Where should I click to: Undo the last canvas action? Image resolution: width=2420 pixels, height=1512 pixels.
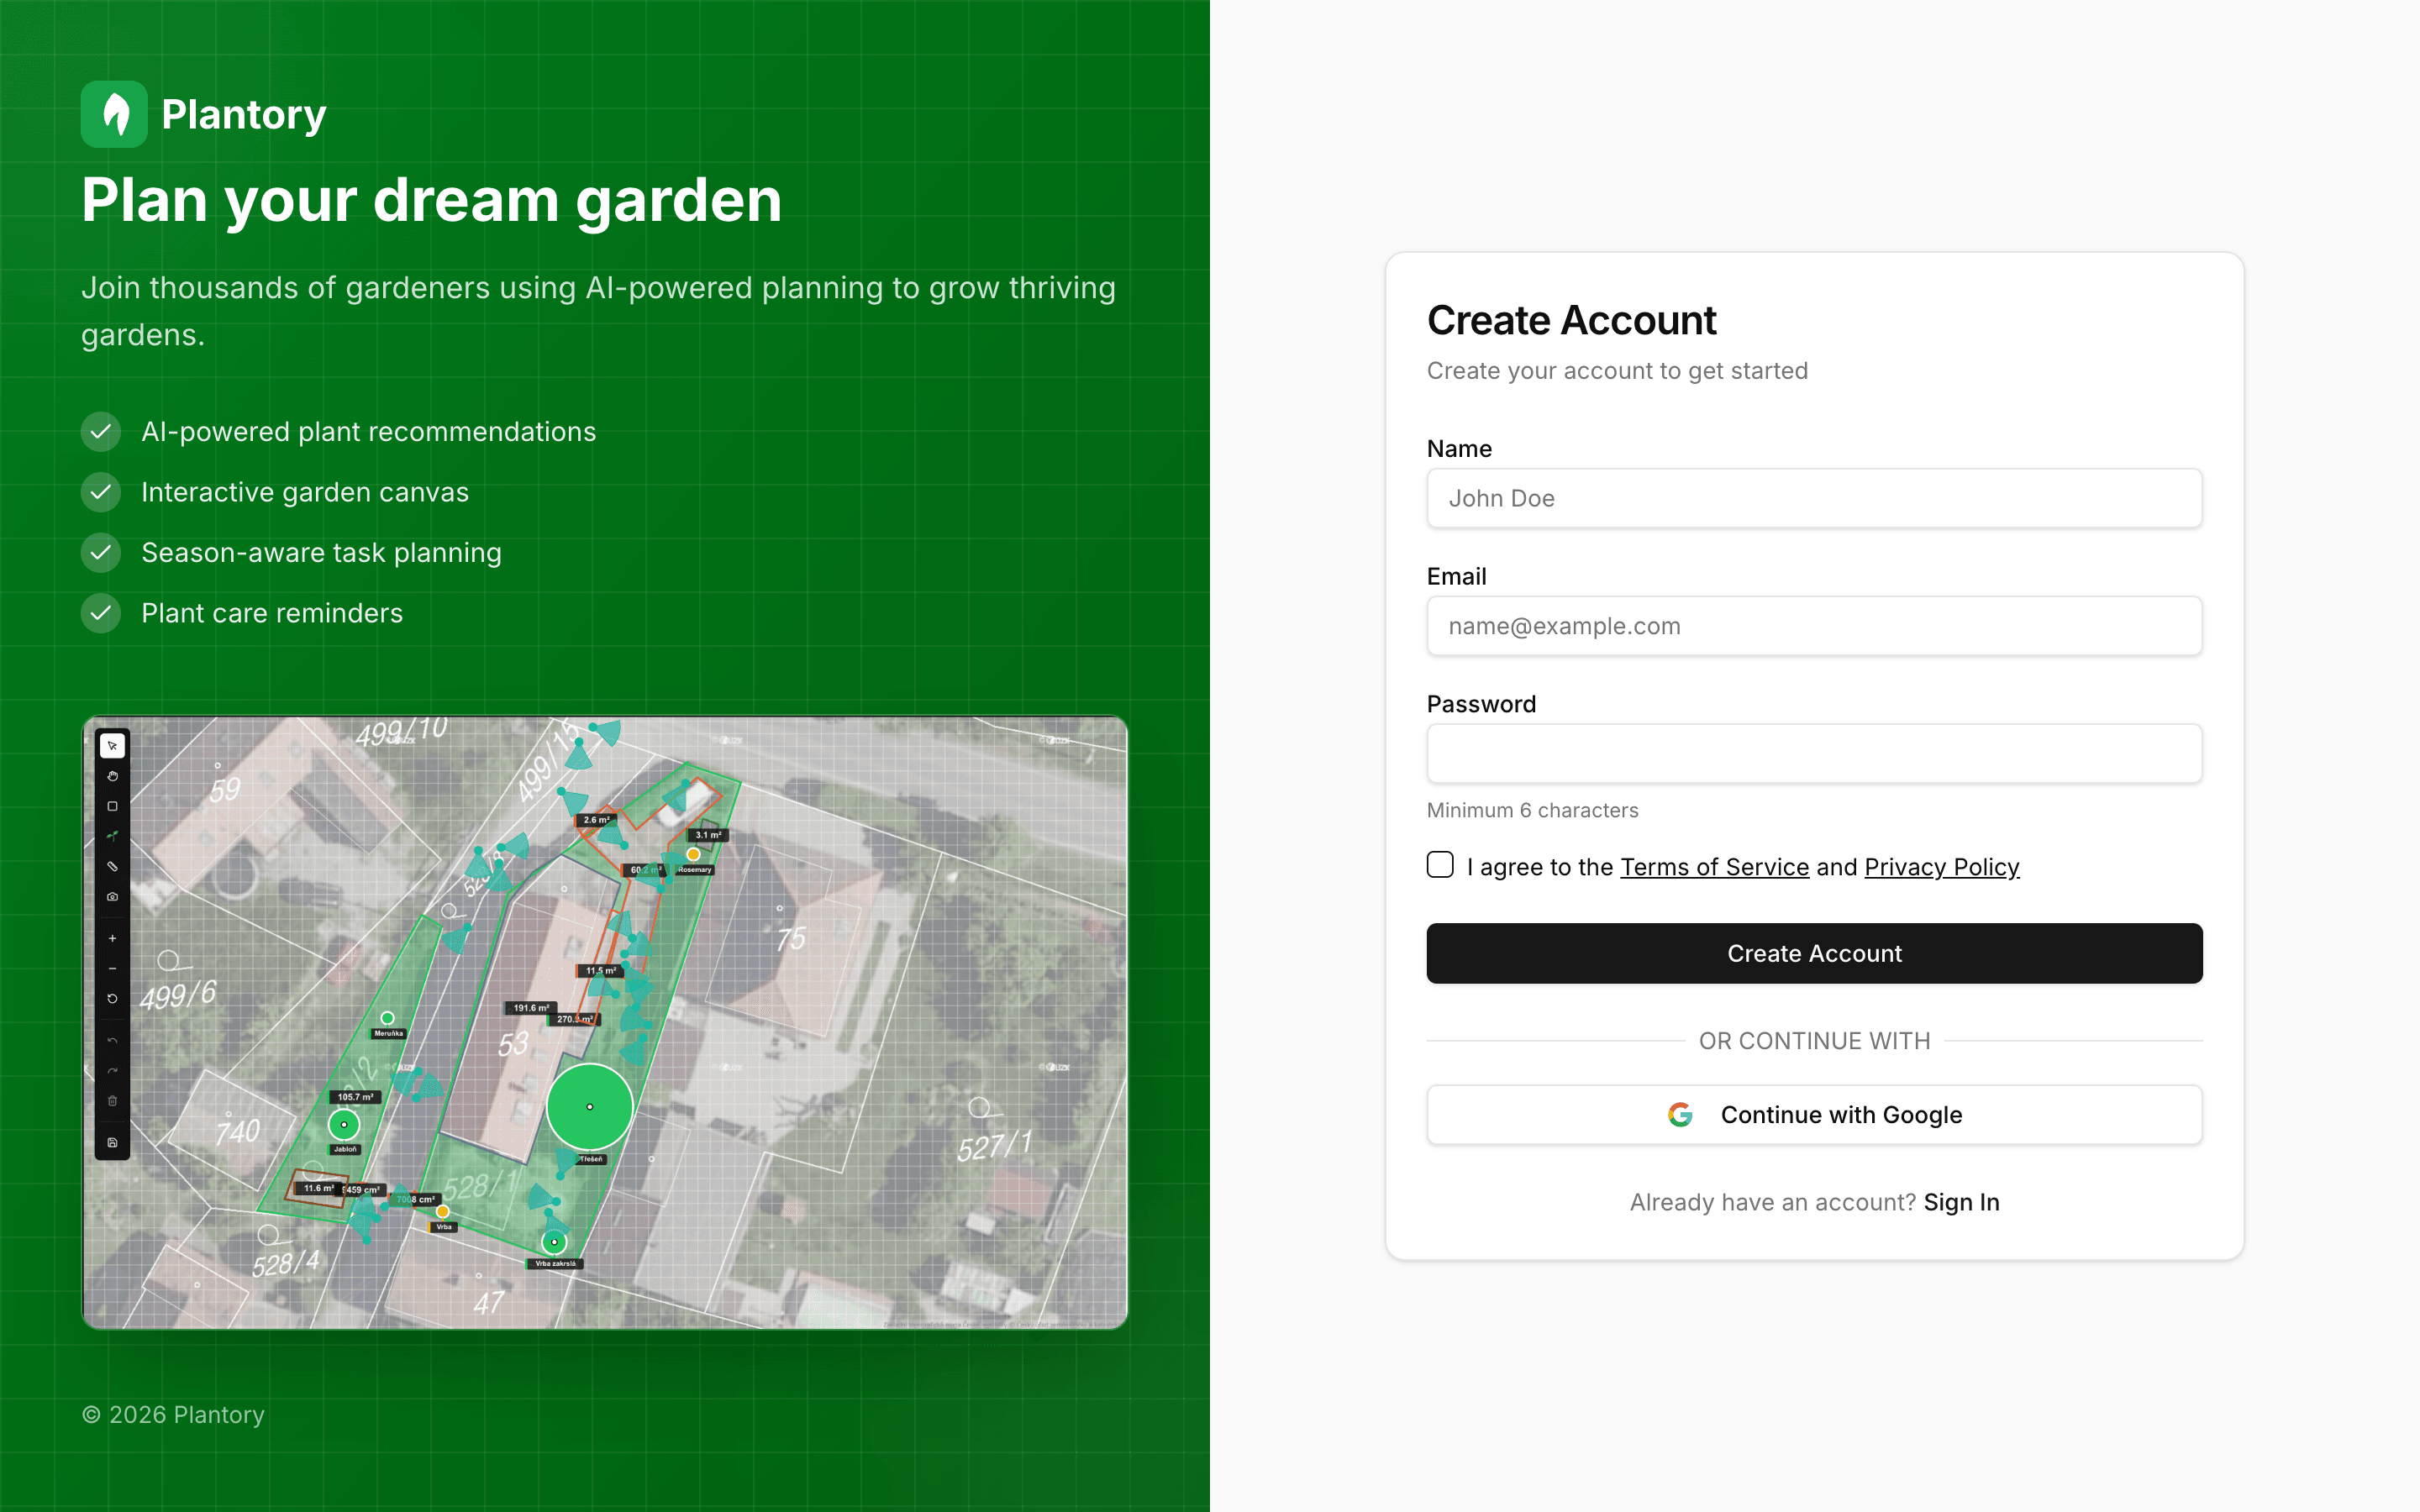tap(112, 1041)
